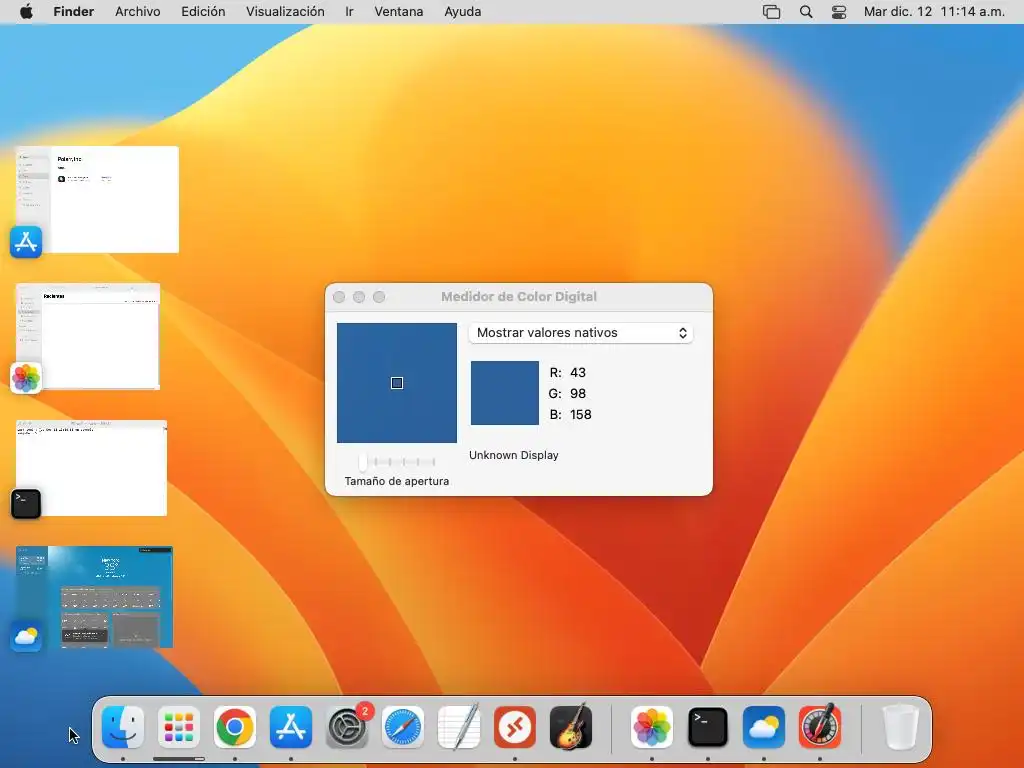Open Launchpad in the Dock
Image resolution: width=1024 pixels, height=768 pixels.
coord(179,727)
